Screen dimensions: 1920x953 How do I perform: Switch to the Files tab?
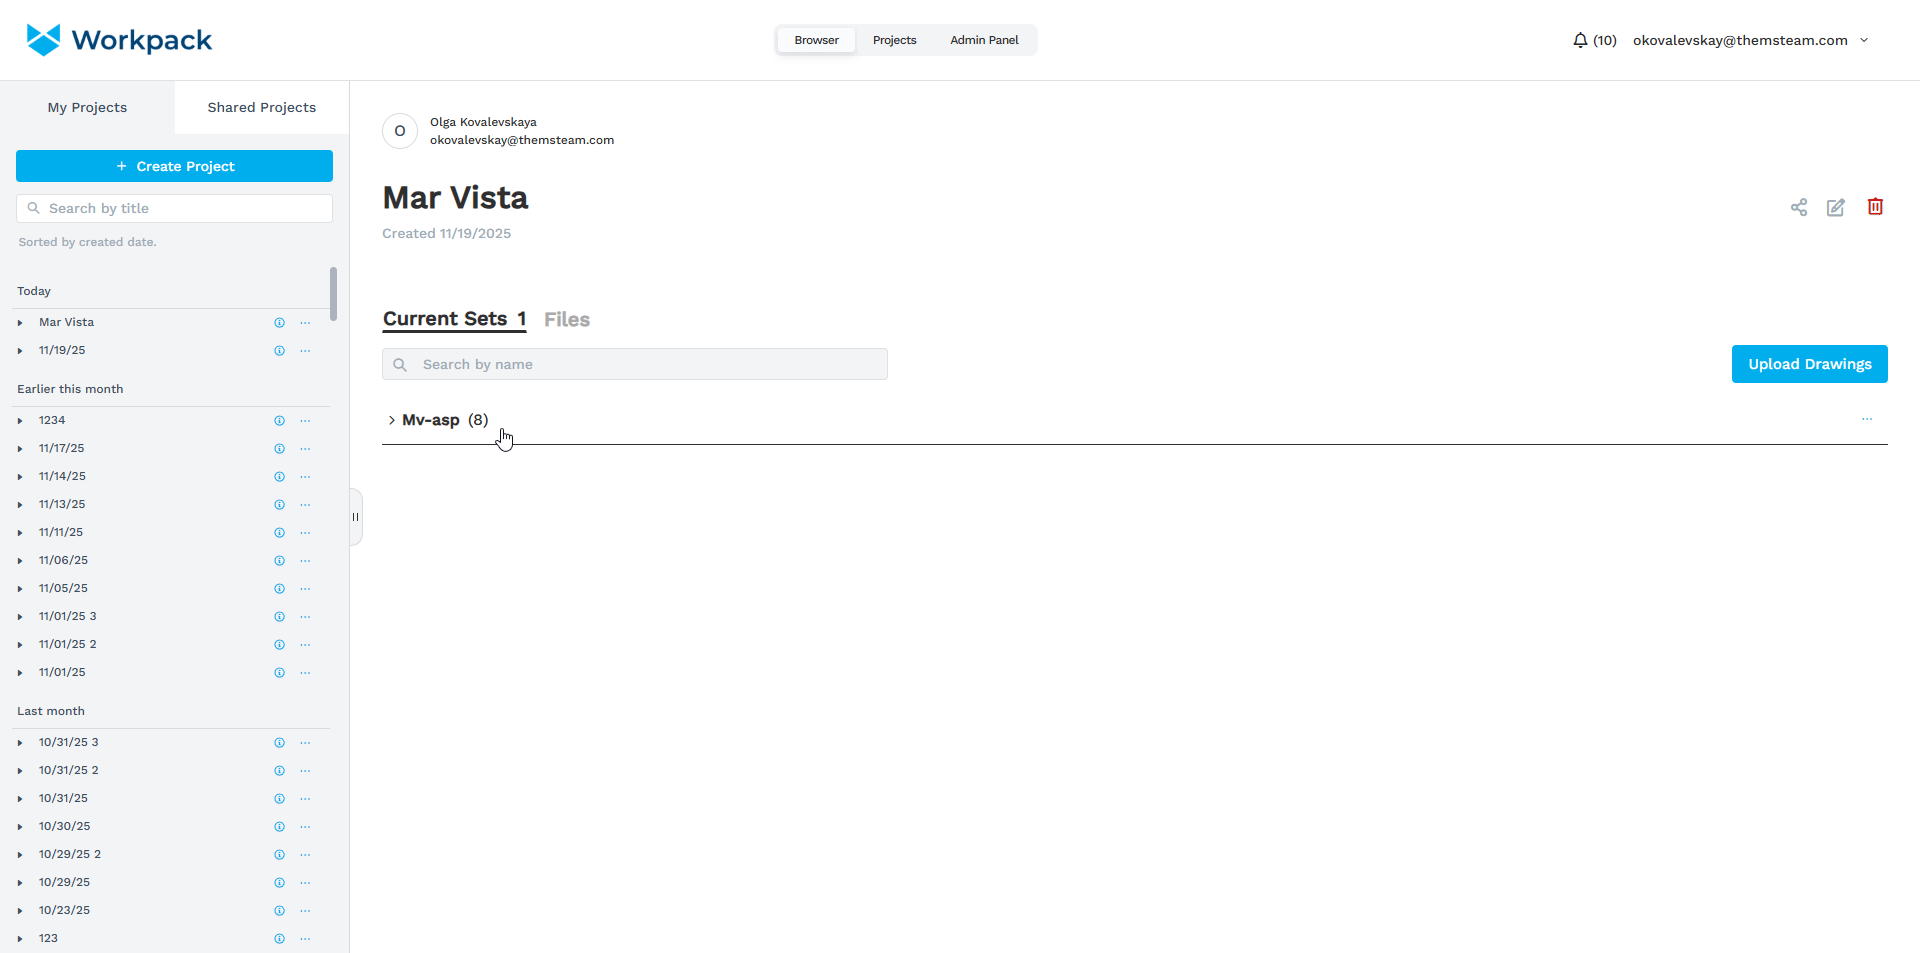566,319
